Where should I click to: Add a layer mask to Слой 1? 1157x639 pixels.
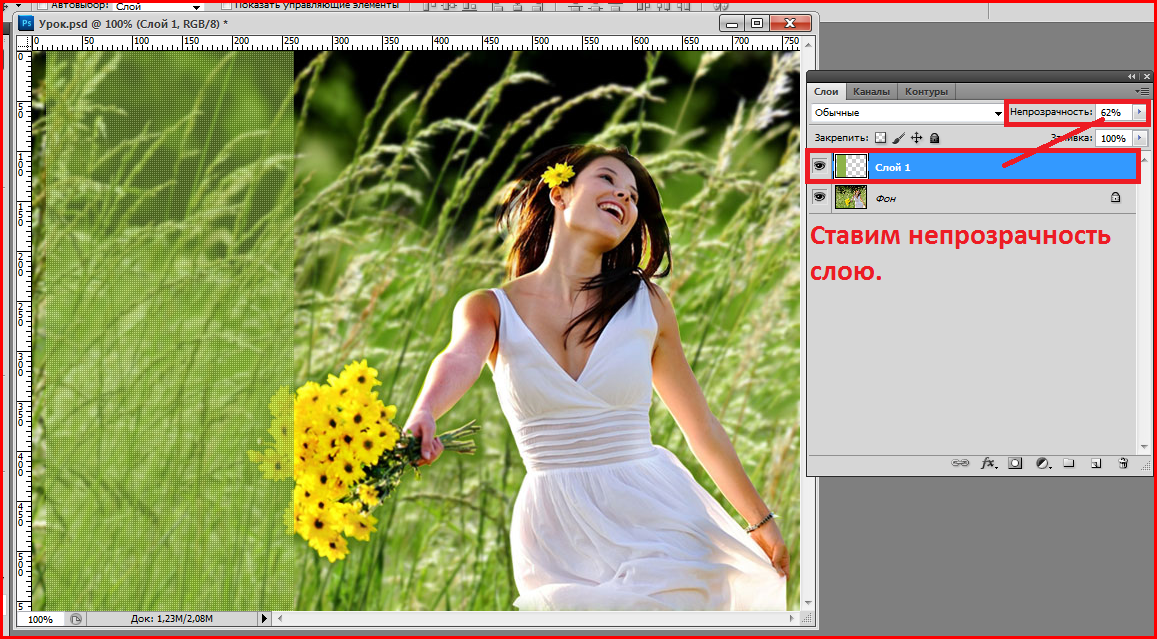click(x=1015, y=463)
